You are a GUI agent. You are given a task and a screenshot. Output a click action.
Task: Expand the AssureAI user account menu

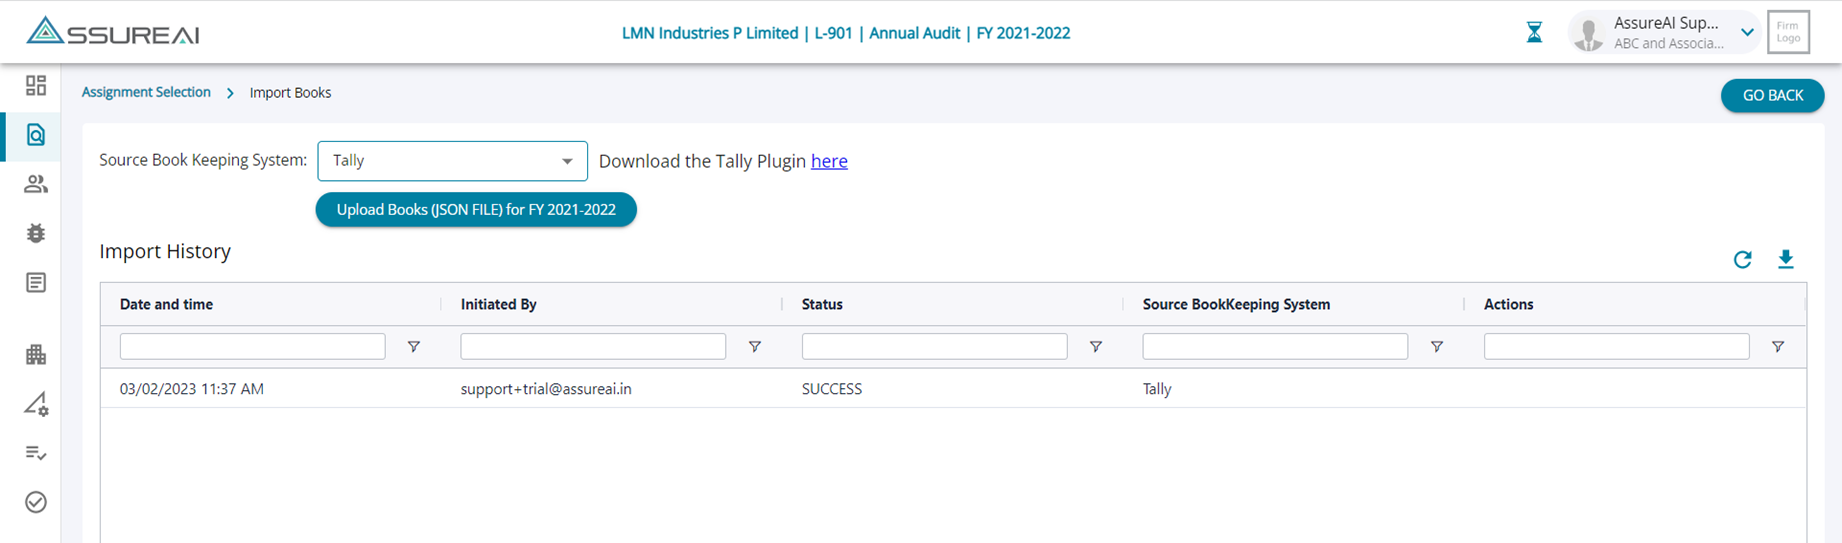pos(1746,33)
